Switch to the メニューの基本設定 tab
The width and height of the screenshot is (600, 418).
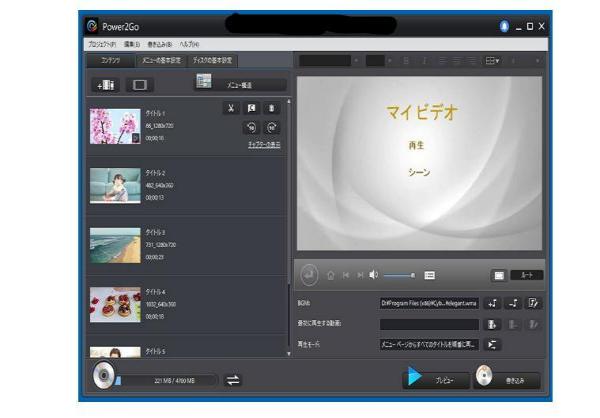pos(160,60)
